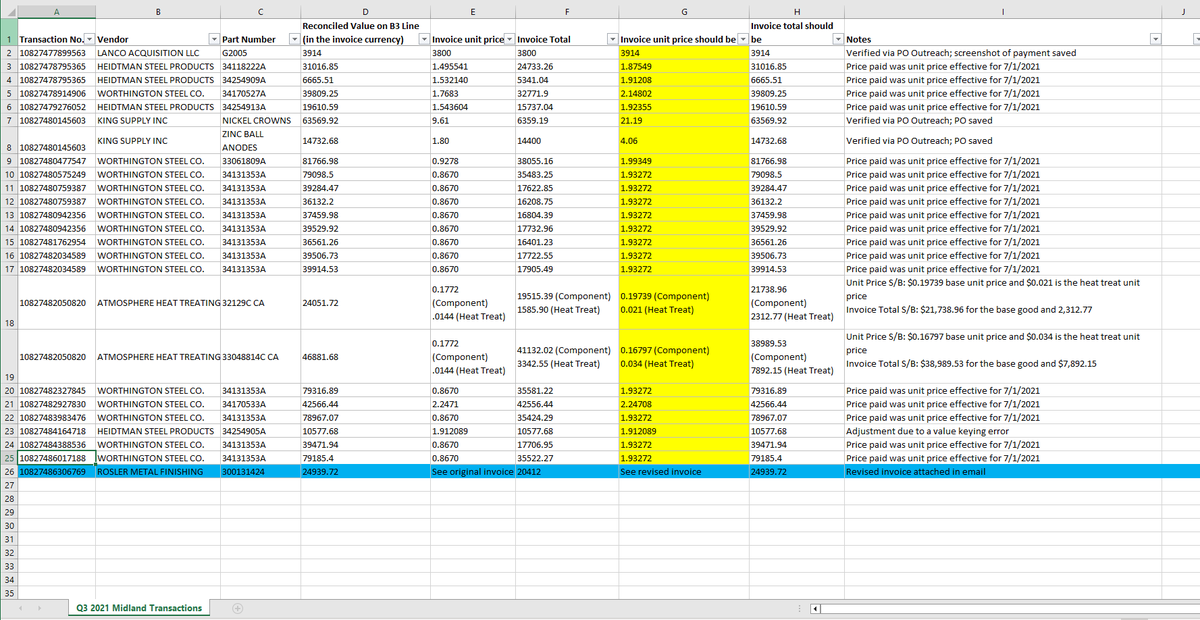
Task: Click the See original invoice cell
Action: tap(472, 470)
